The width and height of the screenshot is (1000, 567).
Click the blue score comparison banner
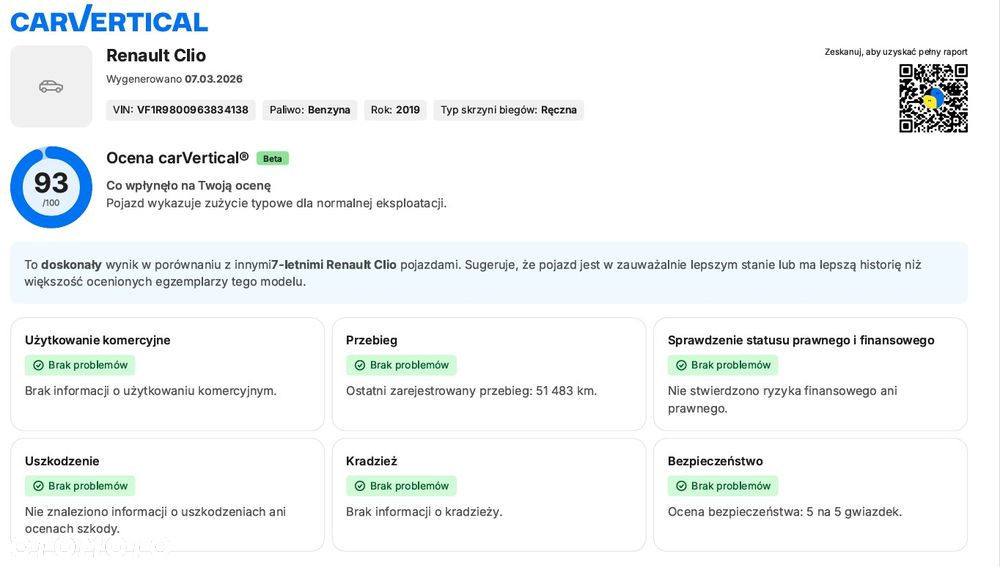click(x=489, y=273)
